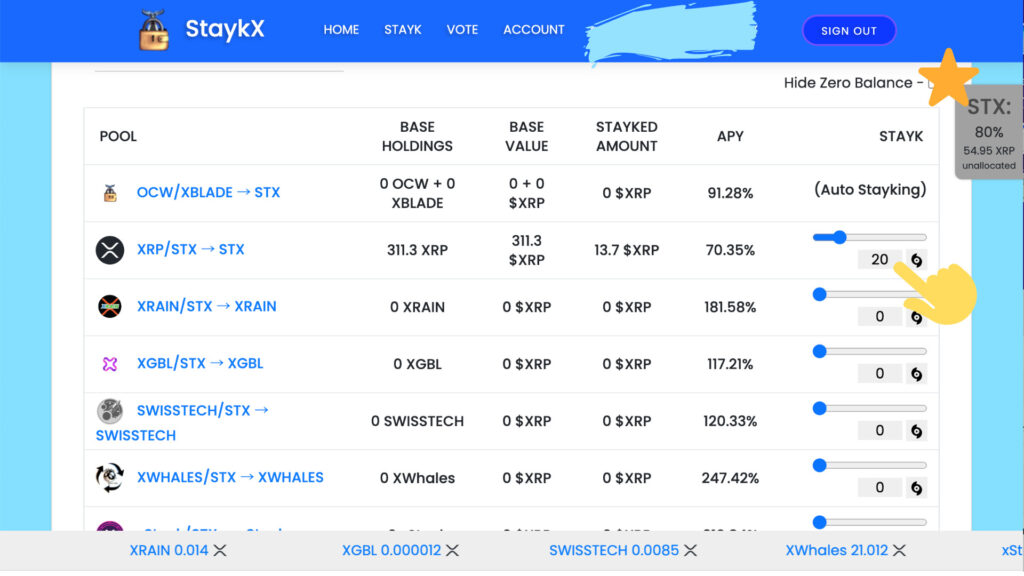Click the X symbol beside XWhales 21.012
Viewport: 1024px width, 576px height.
click(899, 551)
